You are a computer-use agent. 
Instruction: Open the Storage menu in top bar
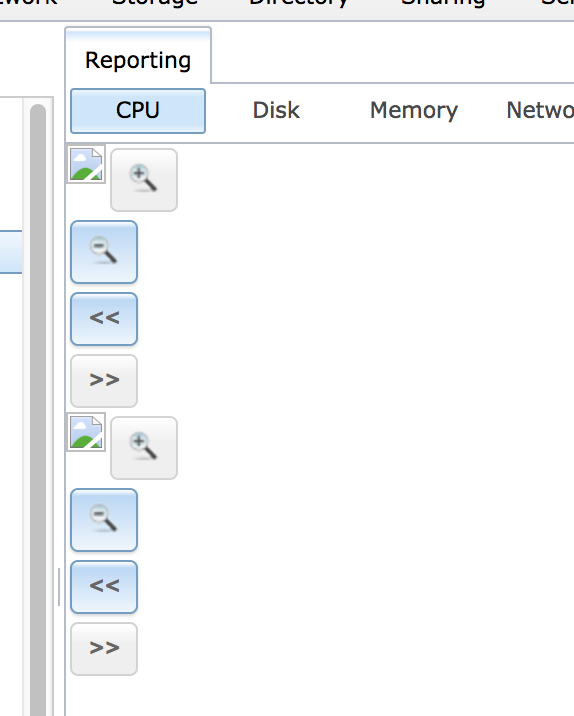155,4
